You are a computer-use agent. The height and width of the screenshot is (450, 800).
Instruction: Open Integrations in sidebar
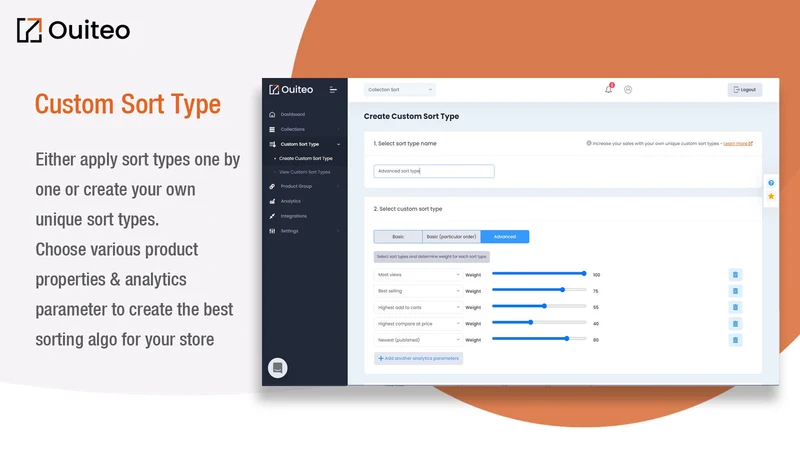[294, 216]
